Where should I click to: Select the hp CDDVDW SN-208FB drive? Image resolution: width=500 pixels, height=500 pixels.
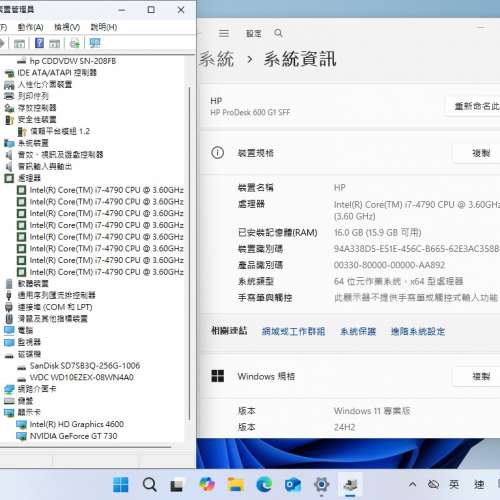(x=73, y=61)
